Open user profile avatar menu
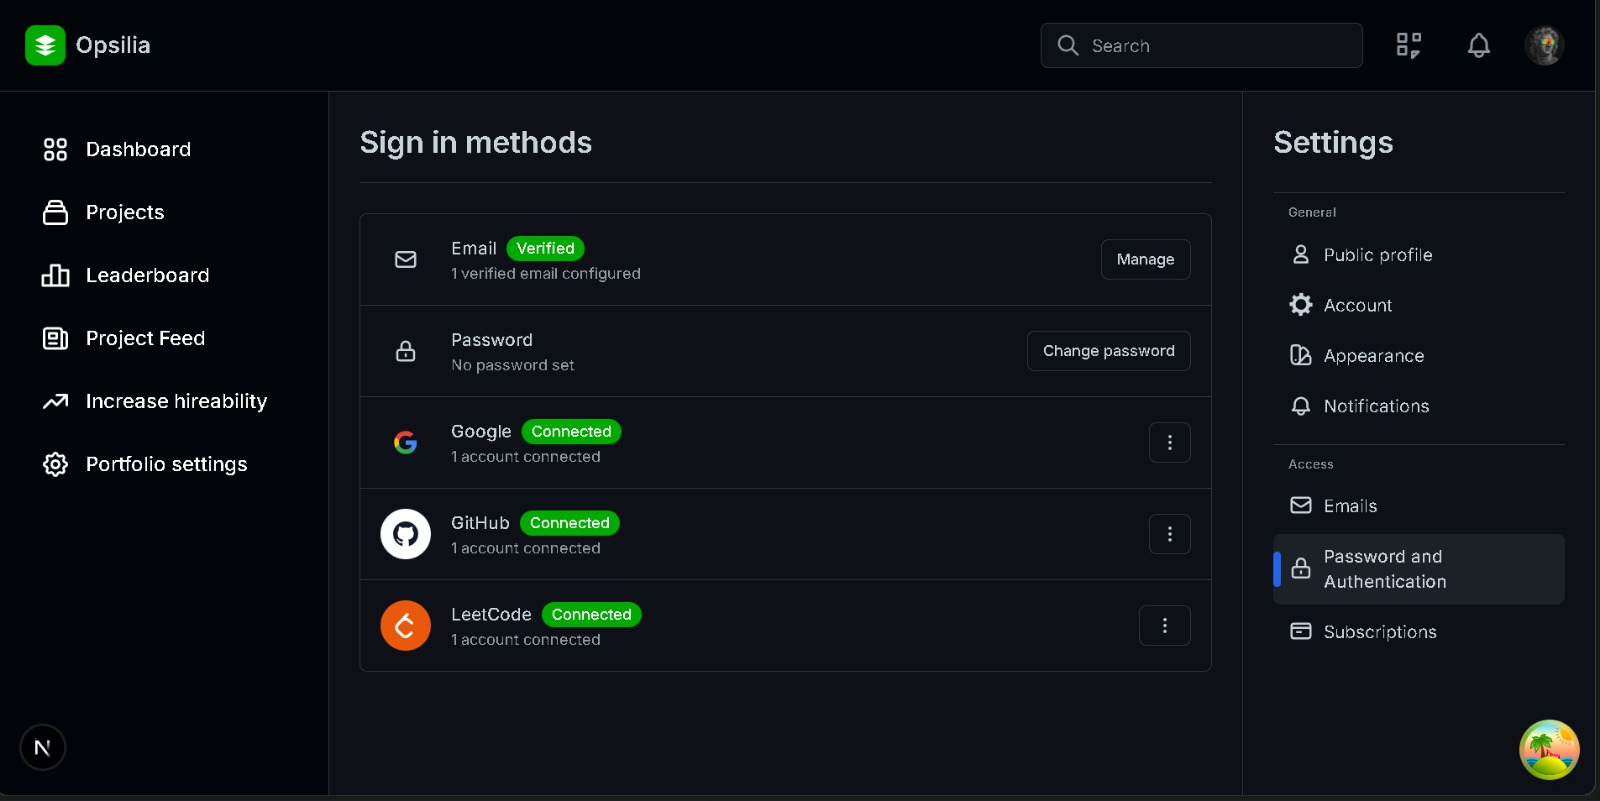The width and height of the screenshot is (1600, 801). coord(1544,45)
